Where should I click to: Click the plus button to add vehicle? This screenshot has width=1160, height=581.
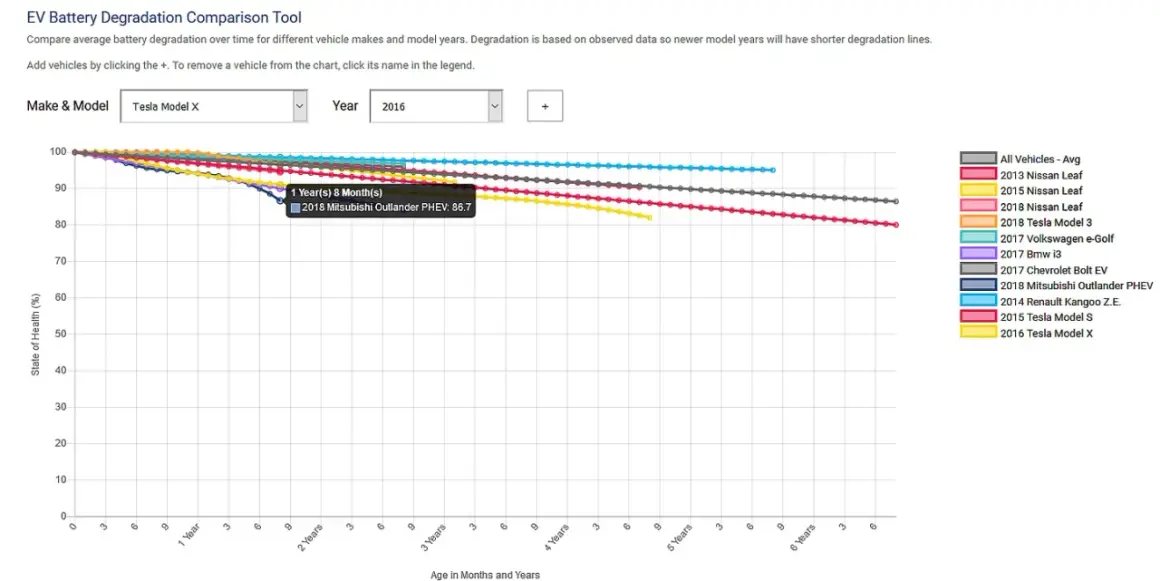tap(544, 106)
